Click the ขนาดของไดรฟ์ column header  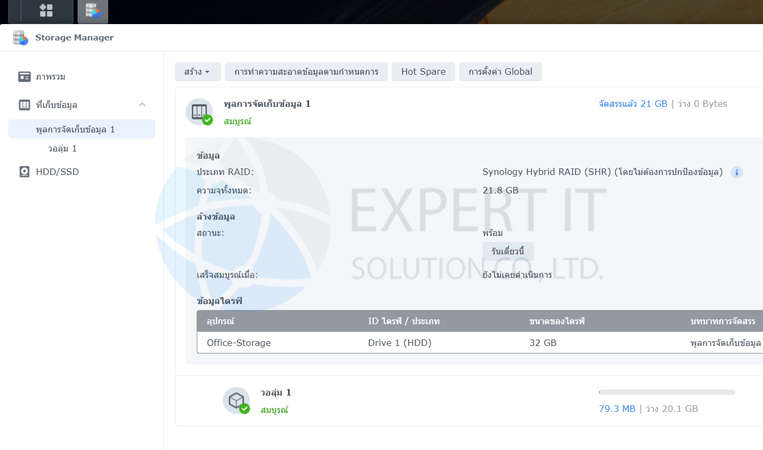[557, 321]
